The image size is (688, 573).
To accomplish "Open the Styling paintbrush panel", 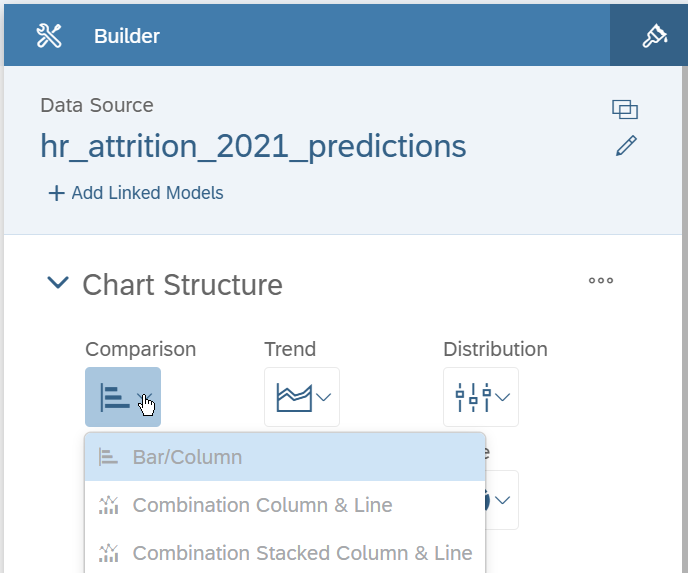I will (x=655, y=36).
